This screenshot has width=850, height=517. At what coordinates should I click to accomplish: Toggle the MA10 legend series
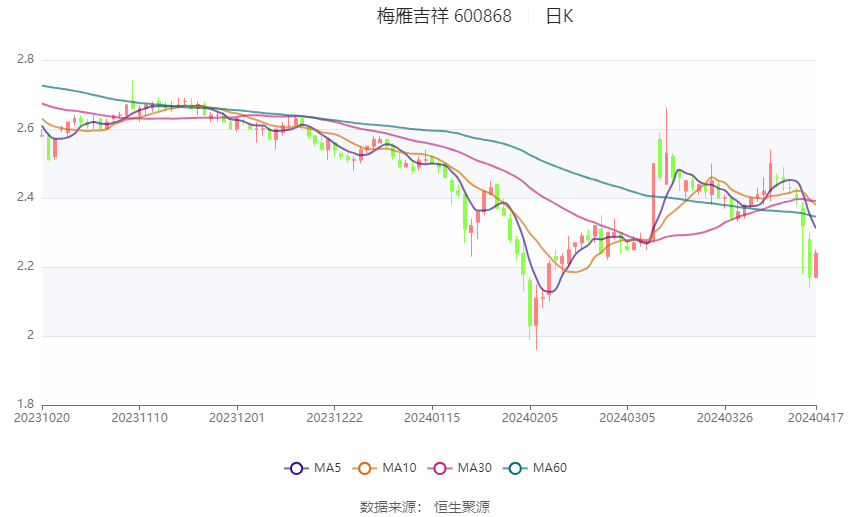(x=385, y=468)
